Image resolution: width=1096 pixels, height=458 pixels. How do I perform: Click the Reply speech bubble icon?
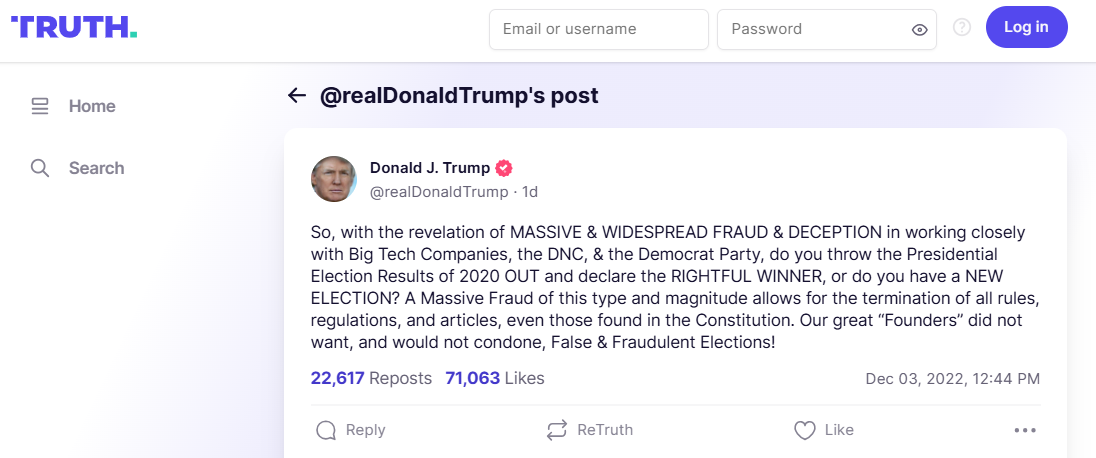(326, 430)
